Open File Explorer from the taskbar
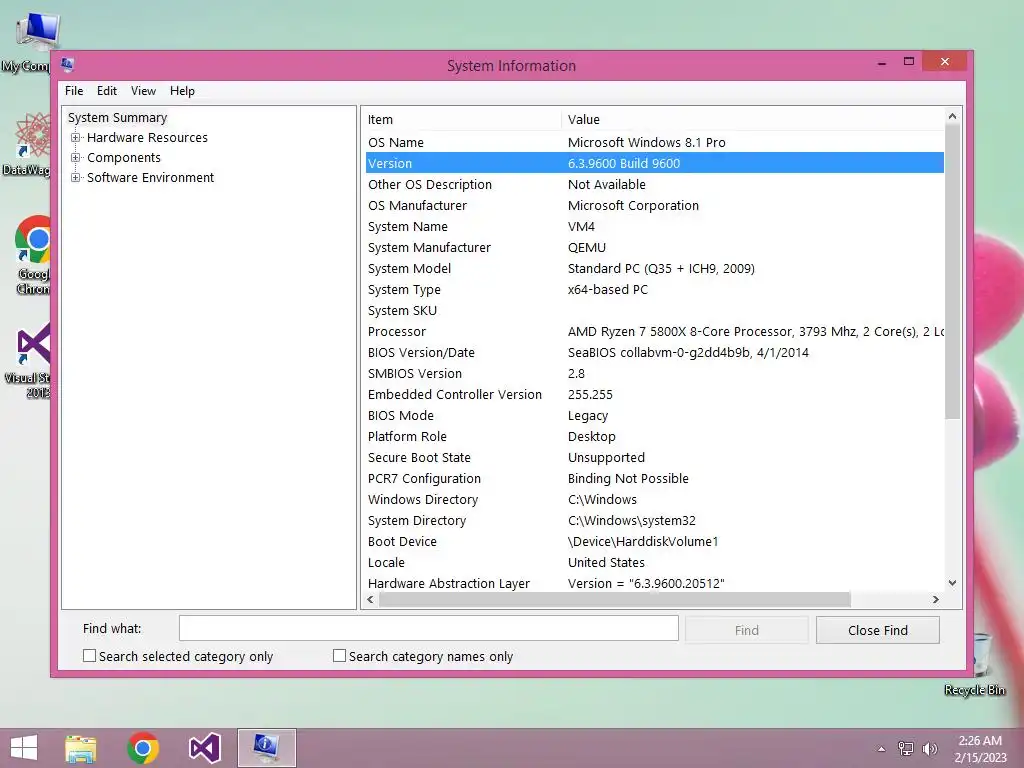 81,748
